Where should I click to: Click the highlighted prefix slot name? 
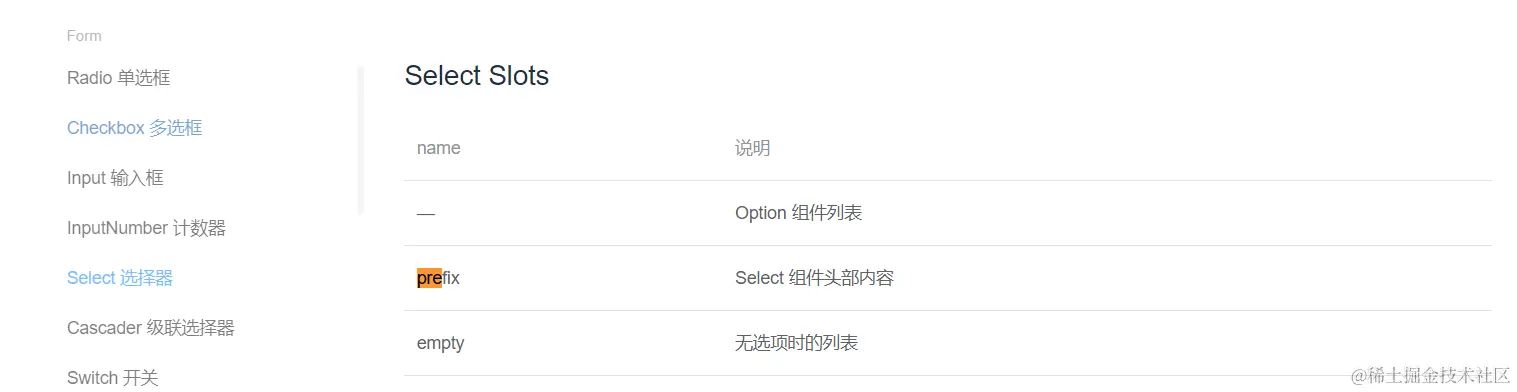tap(438, 278)
